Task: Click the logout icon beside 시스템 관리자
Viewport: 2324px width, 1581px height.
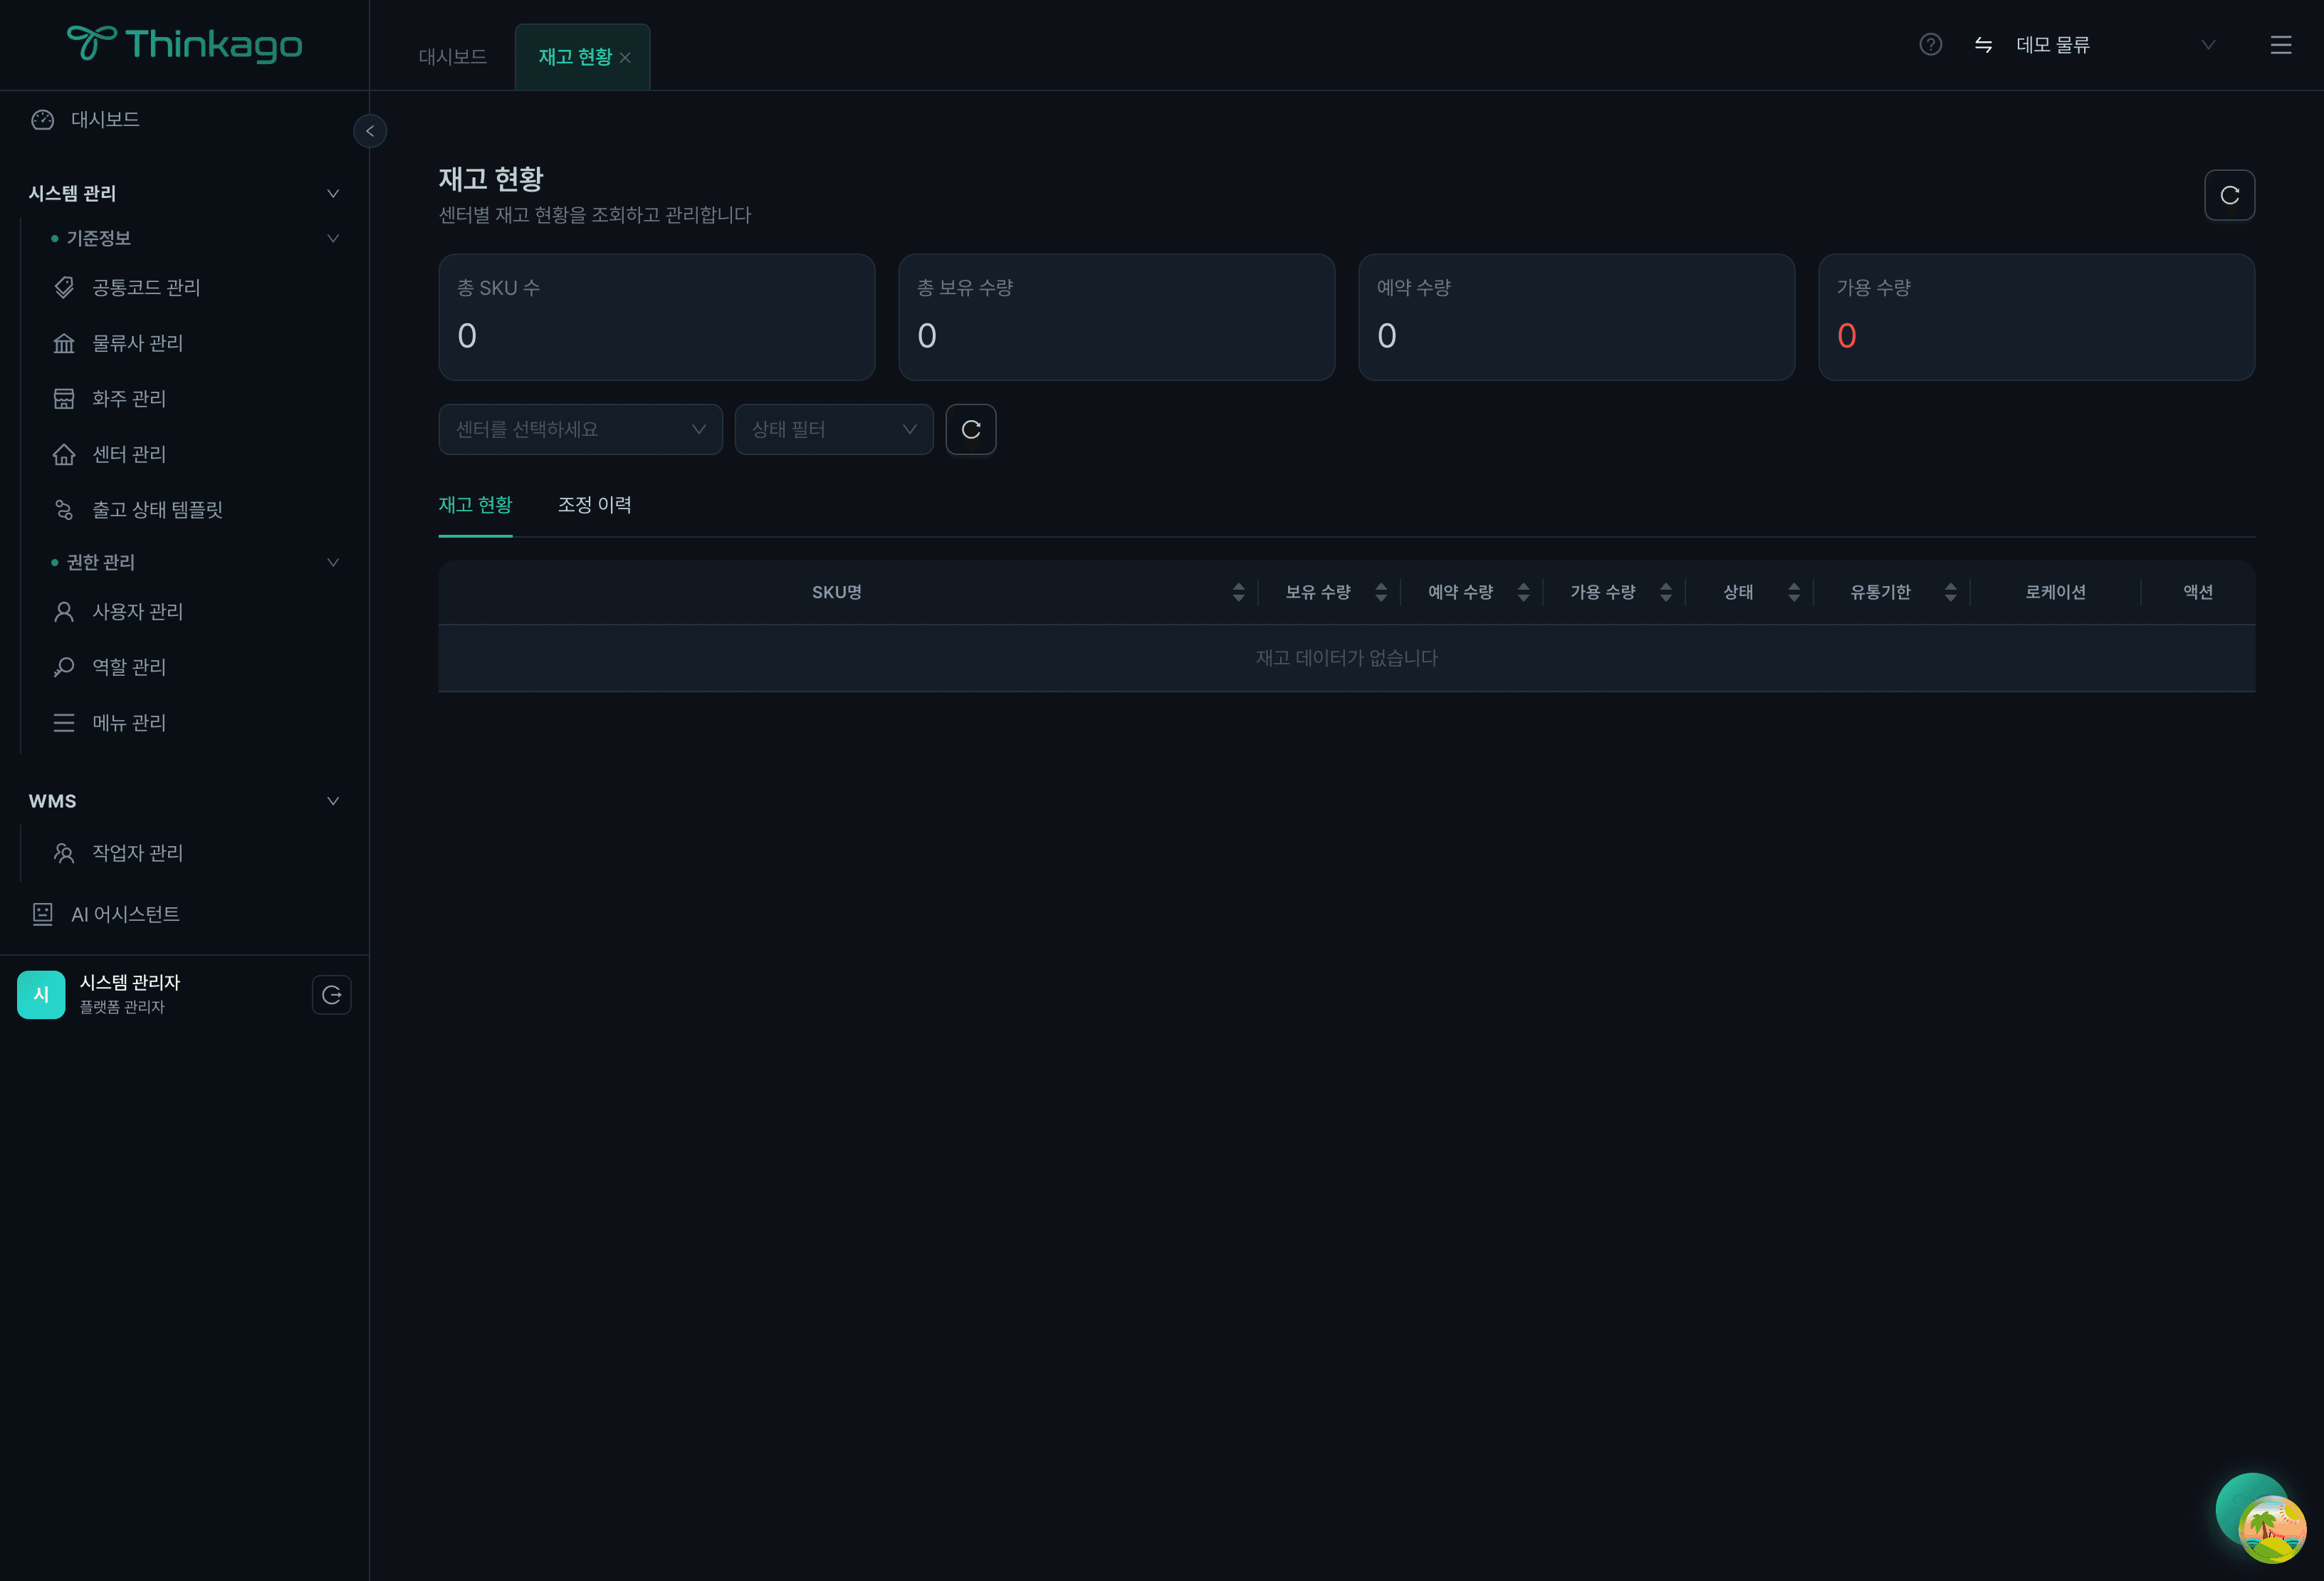Action: pos(331,995)
